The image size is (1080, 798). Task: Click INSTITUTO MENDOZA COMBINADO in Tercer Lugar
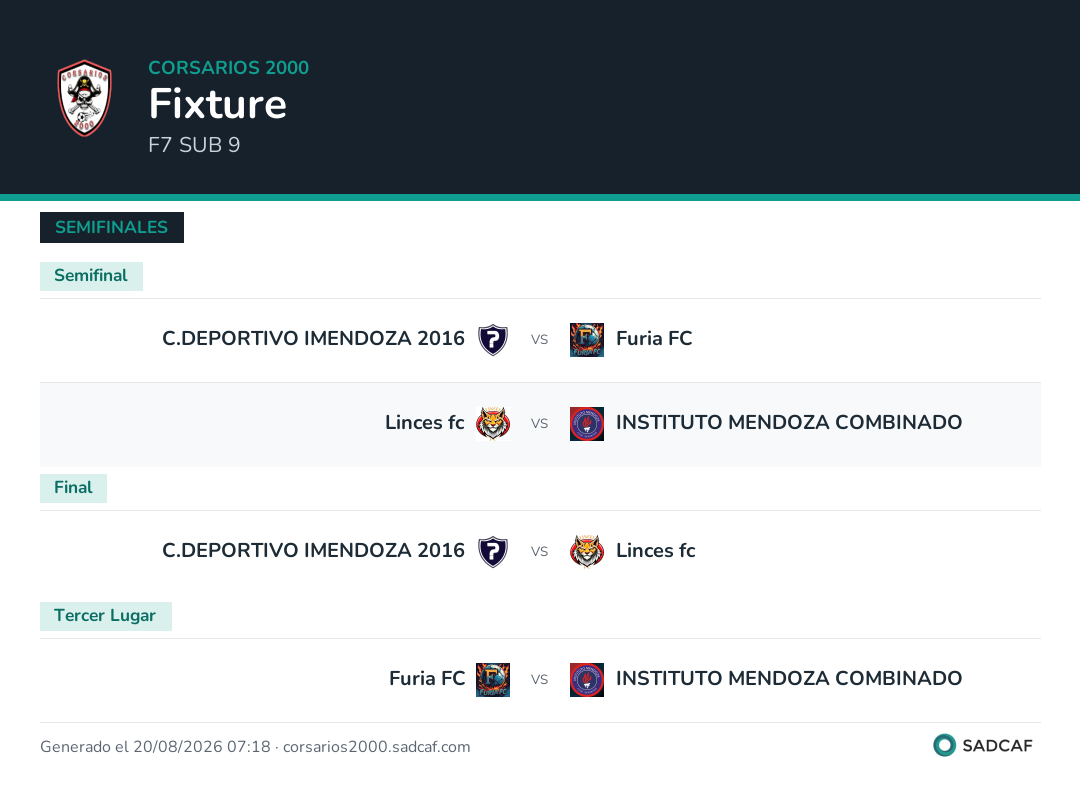point(789,679)
